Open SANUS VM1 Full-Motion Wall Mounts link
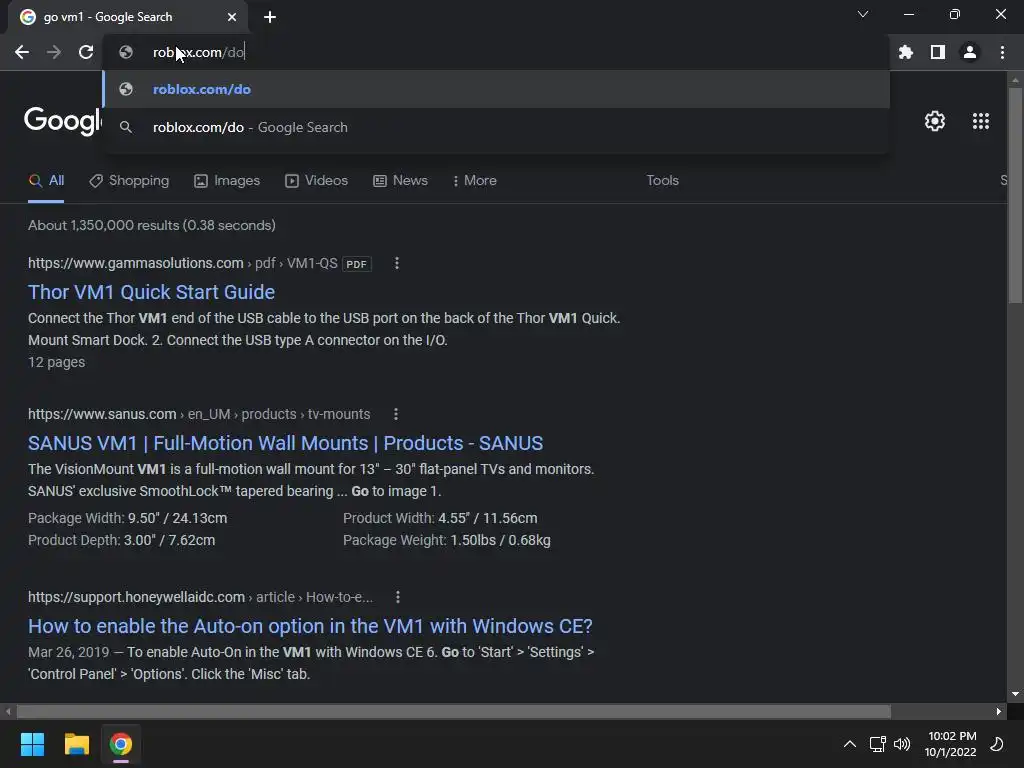This screenshot has height=768, width=1024. coord(285,443)
